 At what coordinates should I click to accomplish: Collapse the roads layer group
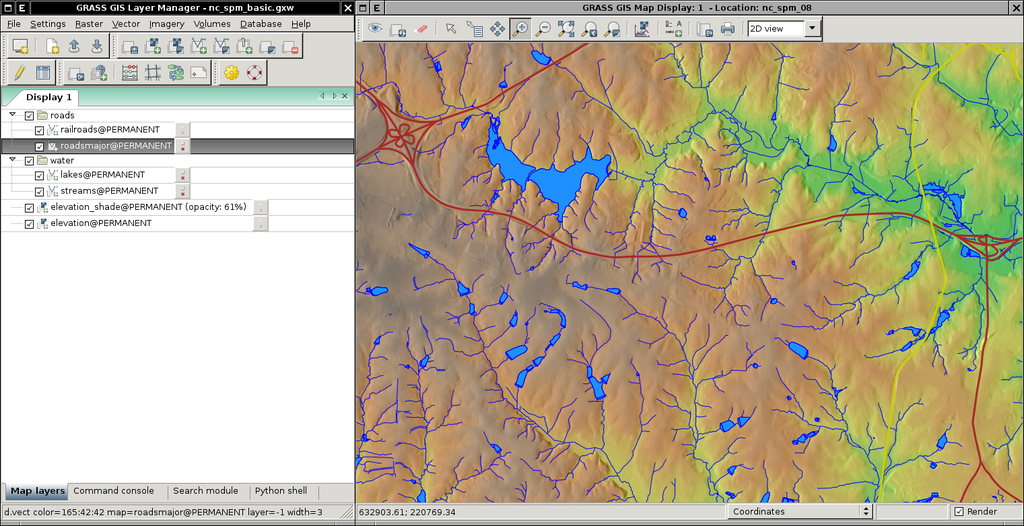13,115
